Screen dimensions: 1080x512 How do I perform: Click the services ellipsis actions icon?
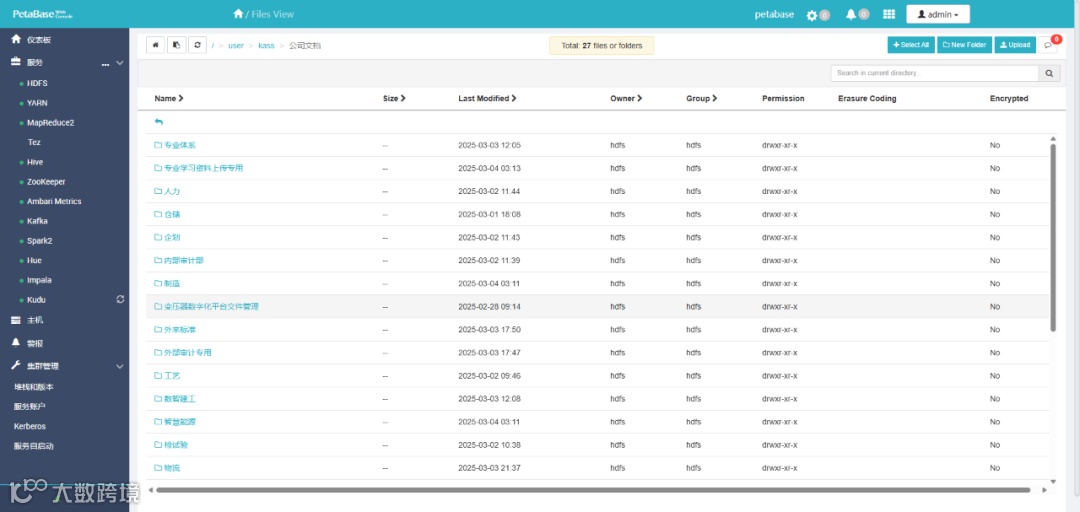coord(105,63)
